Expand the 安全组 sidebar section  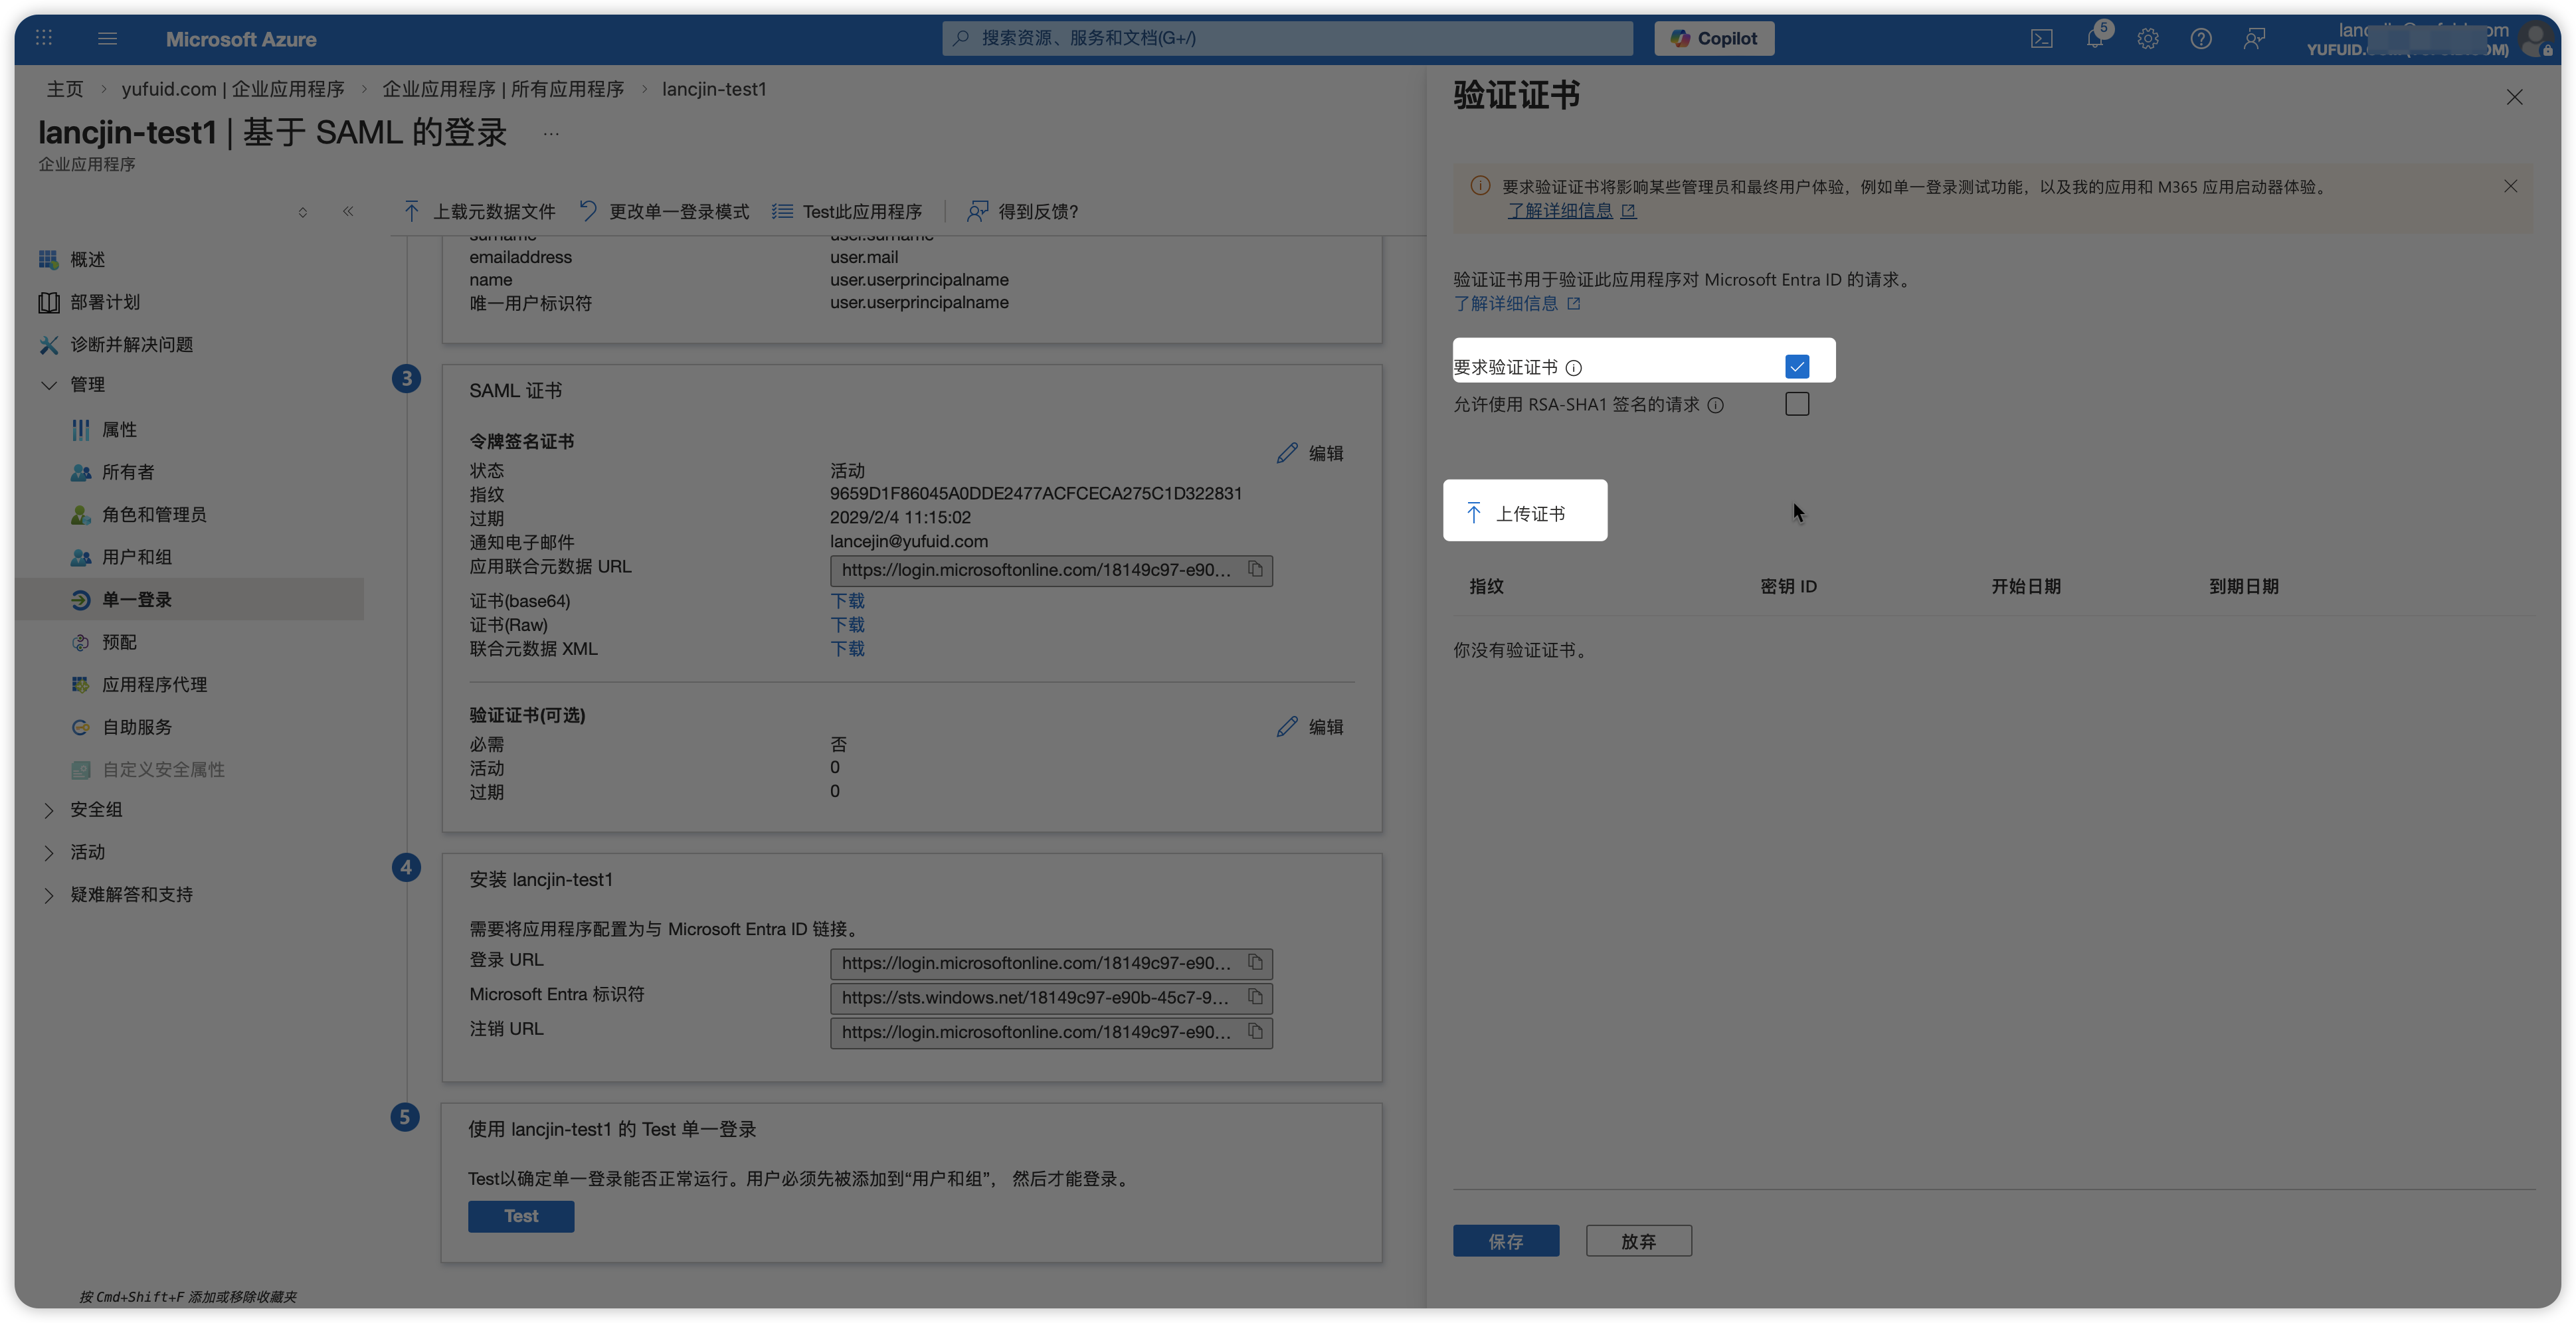pos(49,810)
